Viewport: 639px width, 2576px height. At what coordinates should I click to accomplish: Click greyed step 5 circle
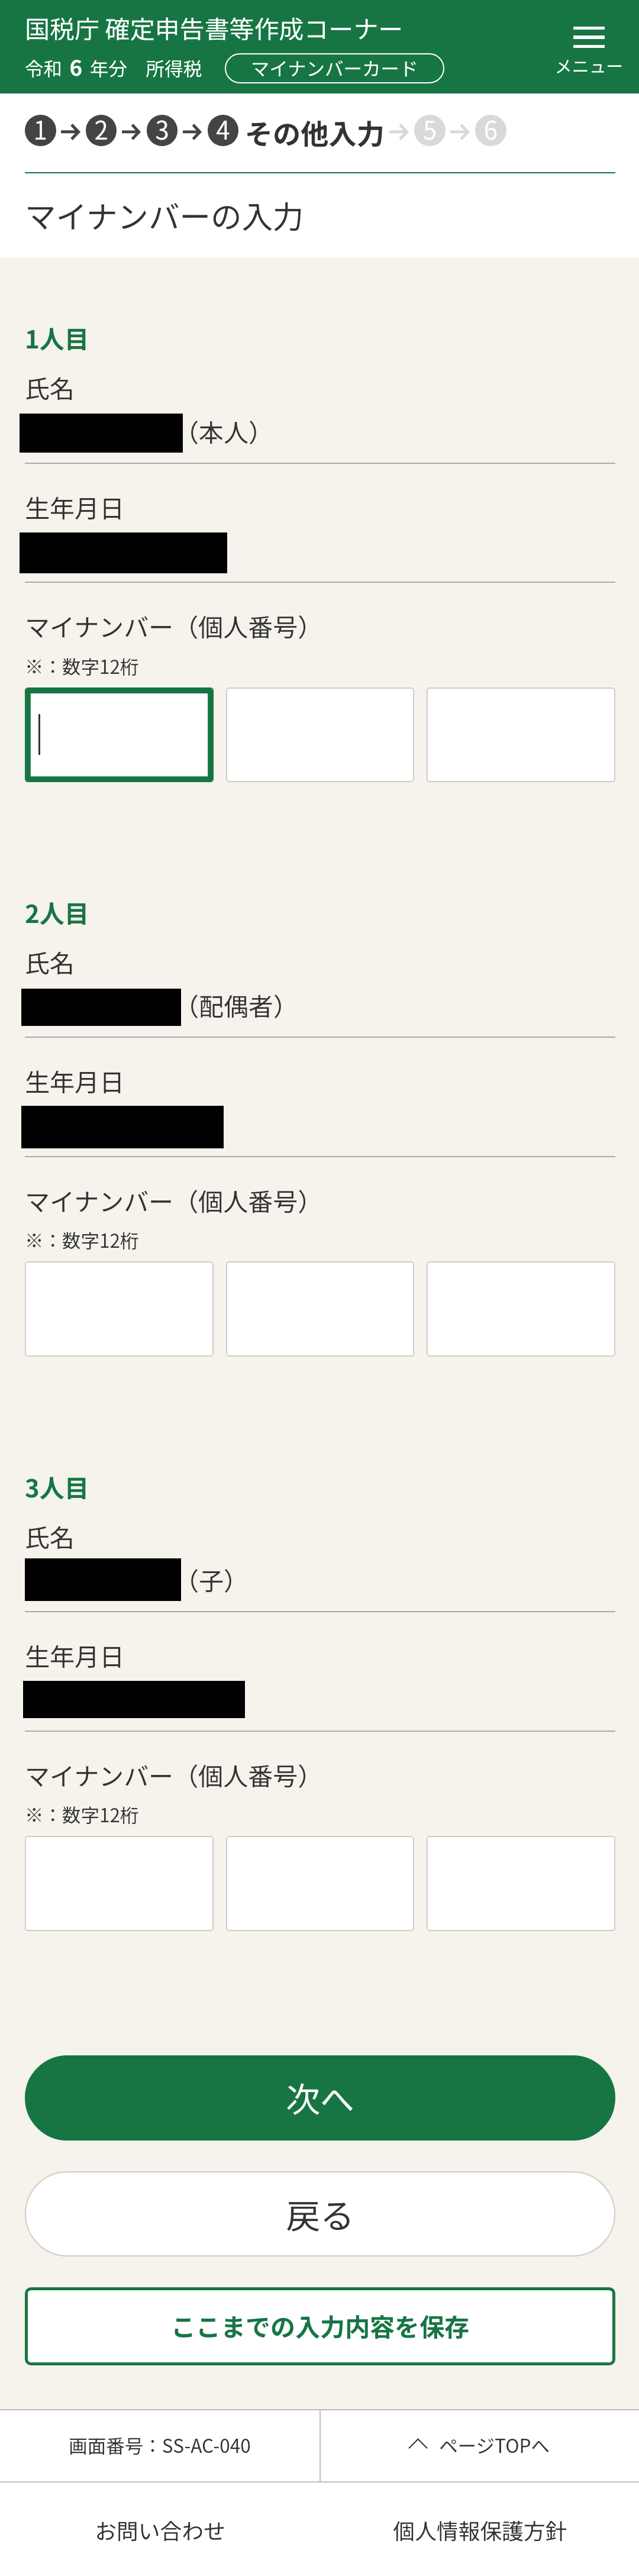[x=429, y=131]
